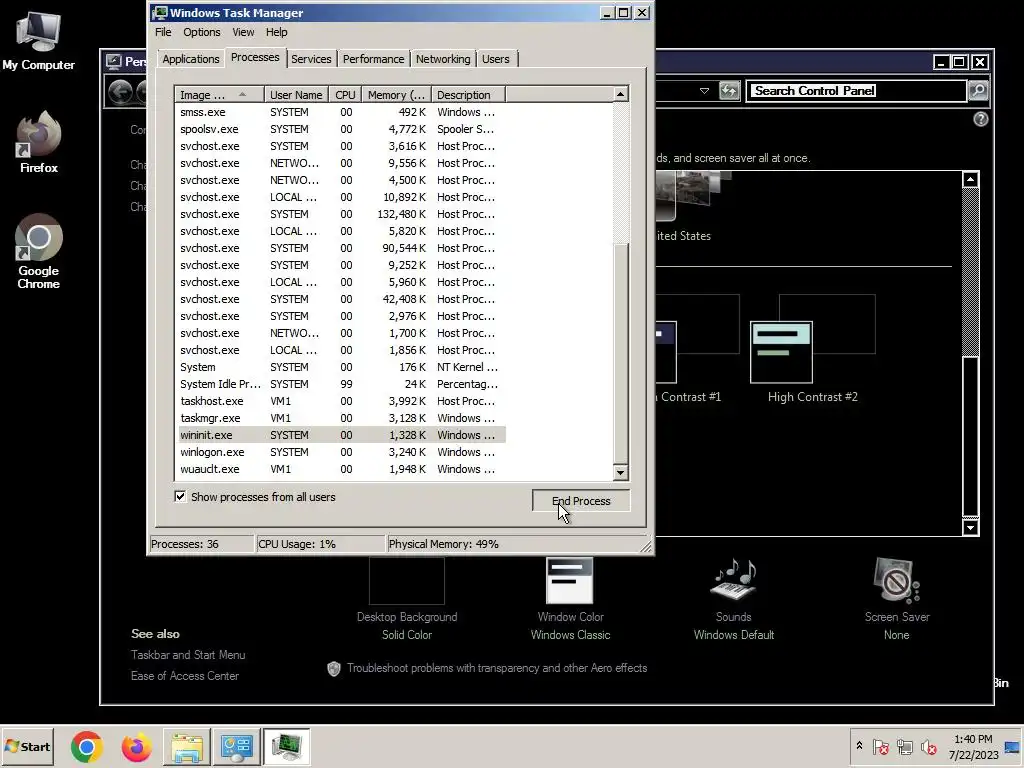Image resolution: width=1024 pixels, height=768 pixels.
Task: Select winlogon.exe process row
Action: [340, 452]
